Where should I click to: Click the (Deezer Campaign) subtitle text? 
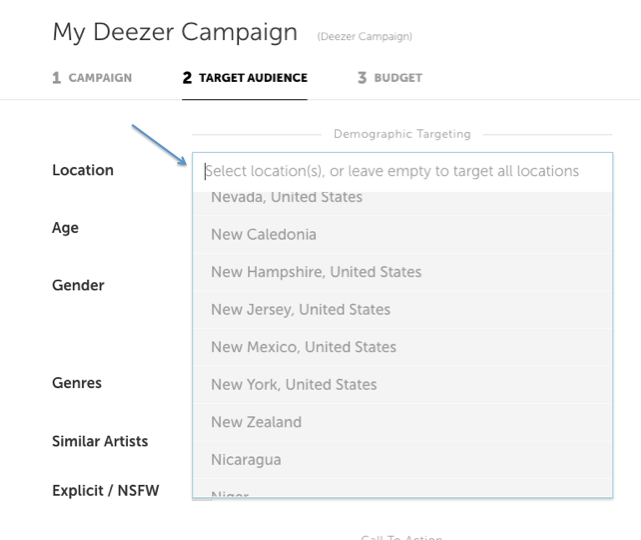[x=365, y=37]
